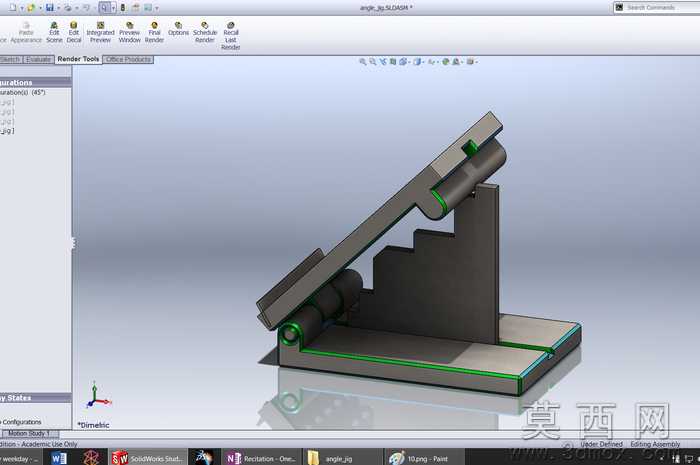Click the Display Style icon
This screenshot has height=465, width=700.
(x=417, y=62)
